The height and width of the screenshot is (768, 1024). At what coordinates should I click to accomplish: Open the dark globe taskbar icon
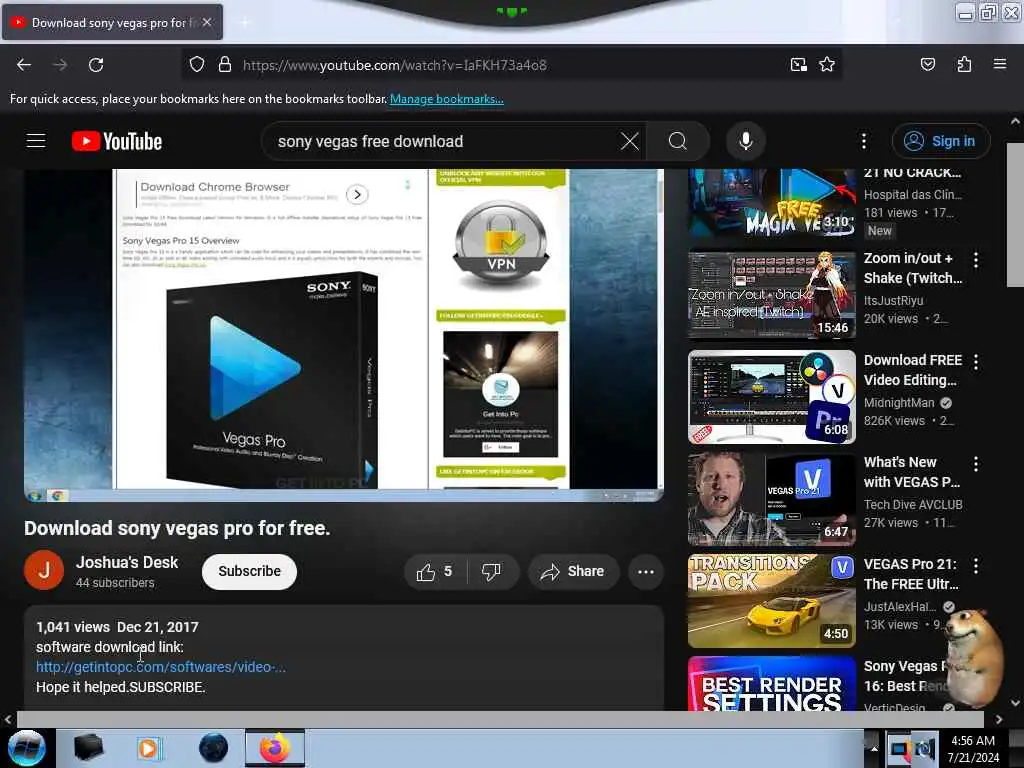pos(213,748)
